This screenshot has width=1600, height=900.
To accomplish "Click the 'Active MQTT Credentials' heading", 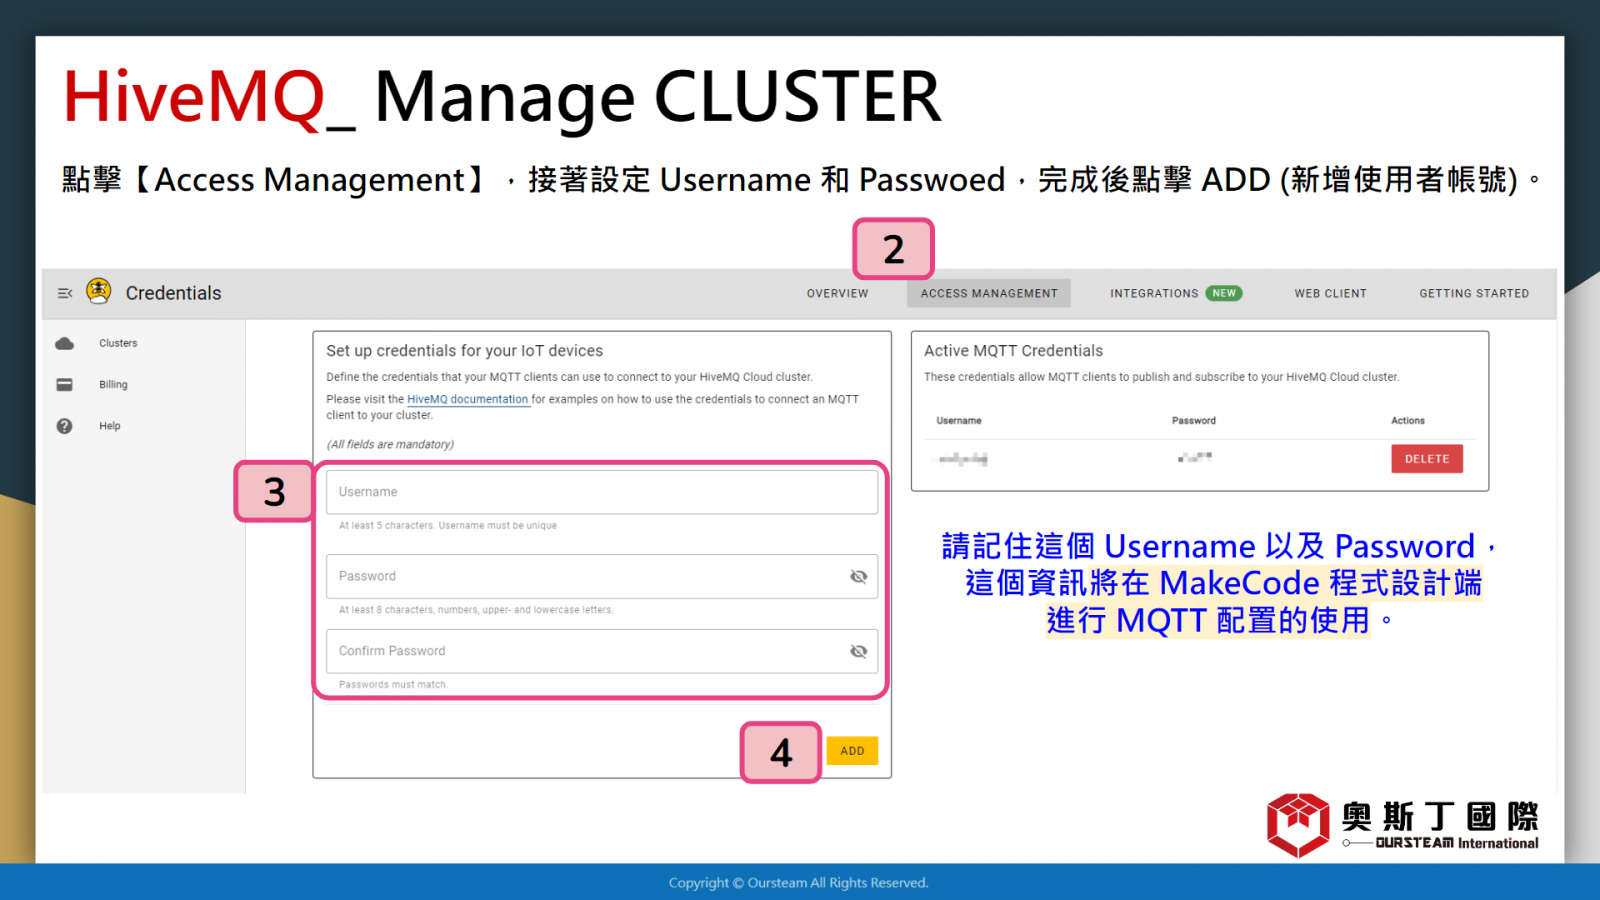I will [1013, 351].
